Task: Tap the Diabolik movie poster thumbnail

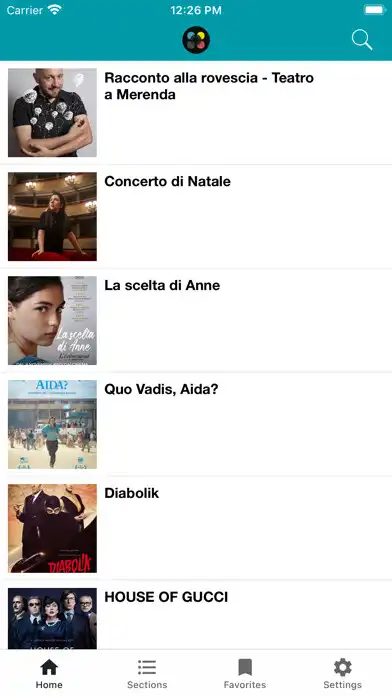Action: point(52,528)
